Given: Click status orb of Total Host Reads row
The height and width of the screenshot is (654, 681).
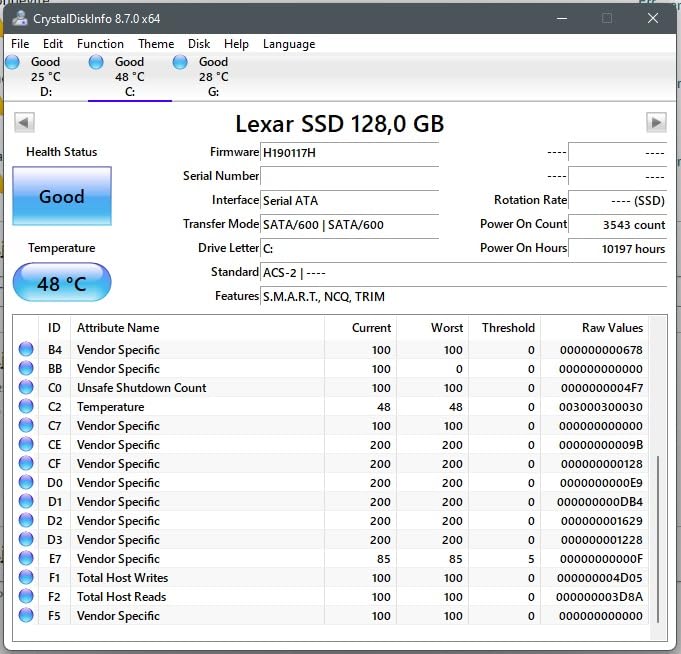Looking at the screenshot, I should click(26, 596).
